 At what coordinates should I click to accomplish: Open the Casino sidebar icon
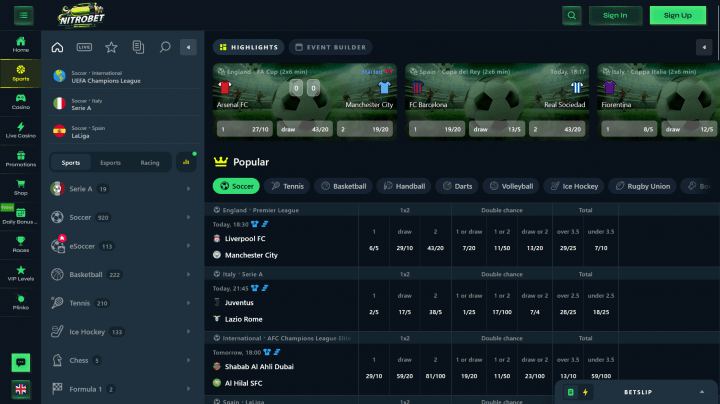pyautogui.click(x=20, y=100)
